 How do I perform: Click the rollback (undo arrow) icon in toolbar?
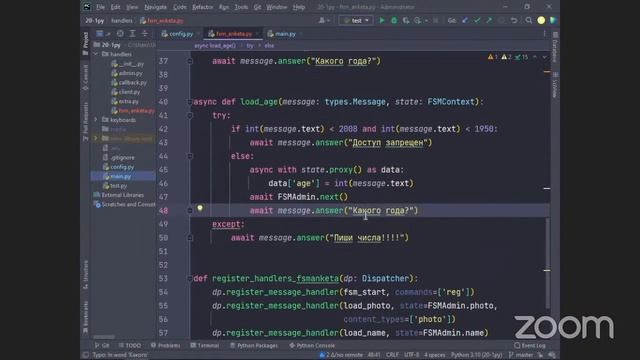[x=514, y=20]
